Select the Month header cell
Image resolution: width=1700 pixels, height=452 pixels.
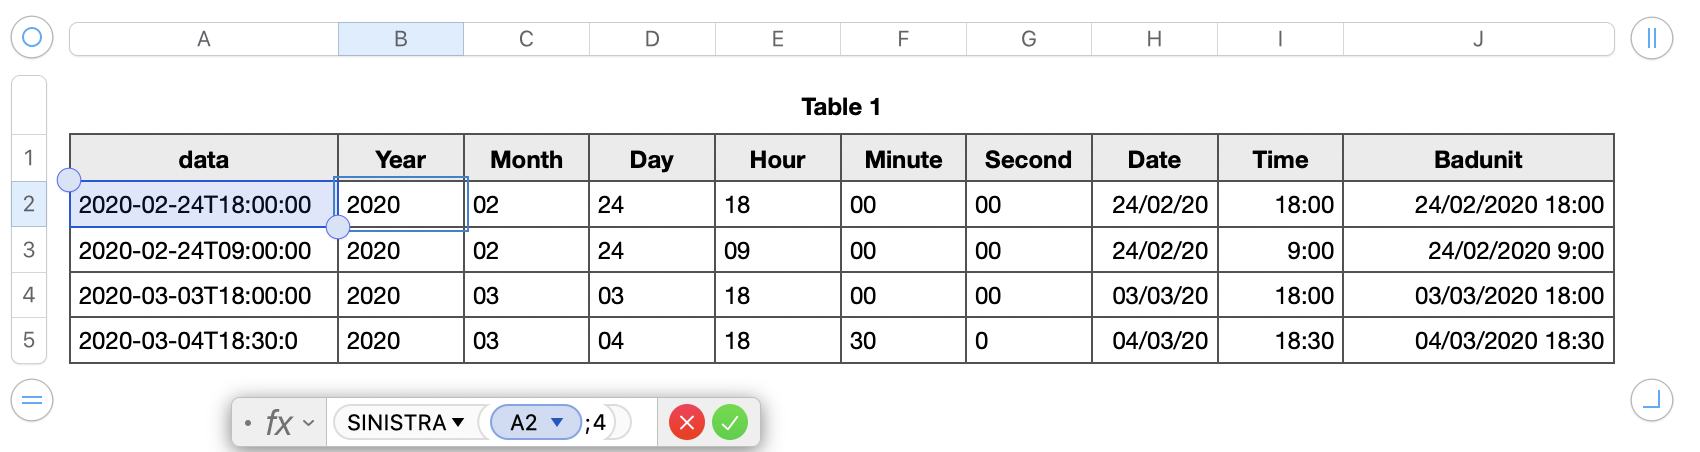pos(526,160)
